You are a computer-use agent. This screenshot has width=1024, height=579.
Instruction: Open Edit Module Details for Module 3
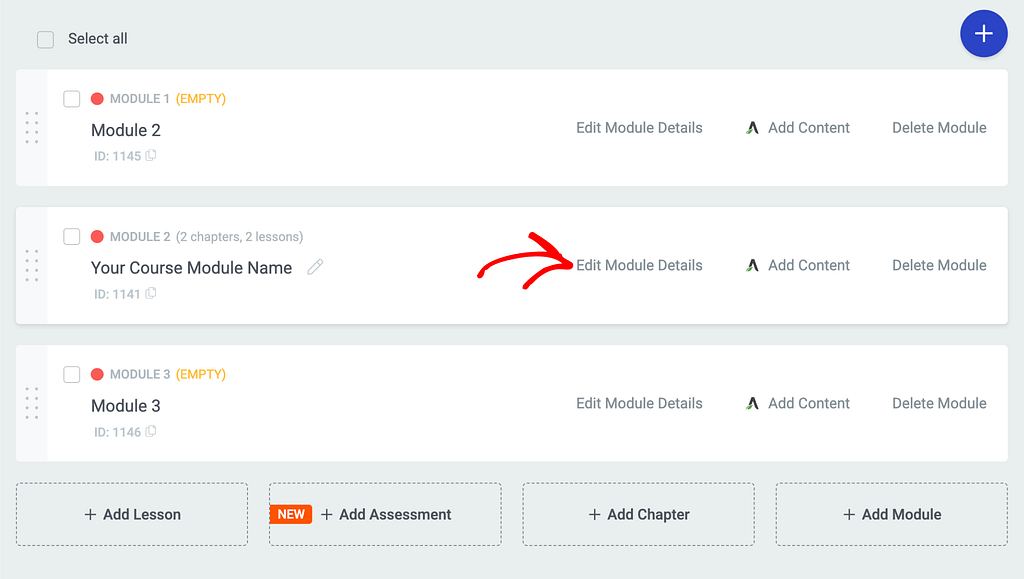tap(639, 404)
